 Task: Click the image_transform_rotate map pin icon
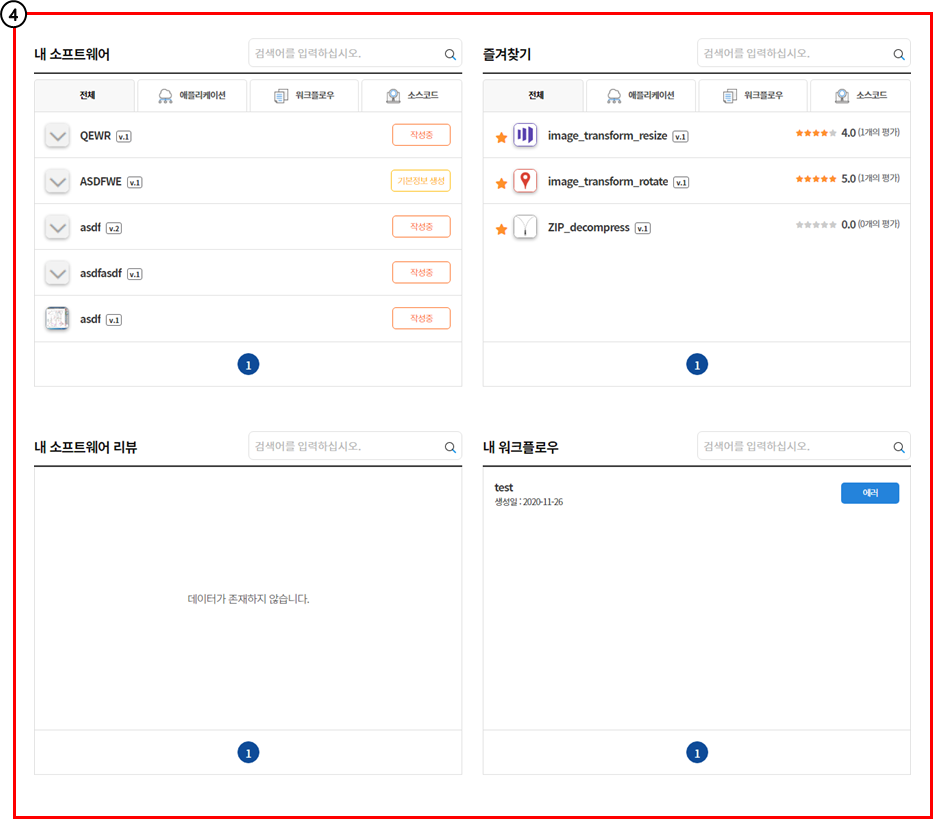(x=526, y=181)
